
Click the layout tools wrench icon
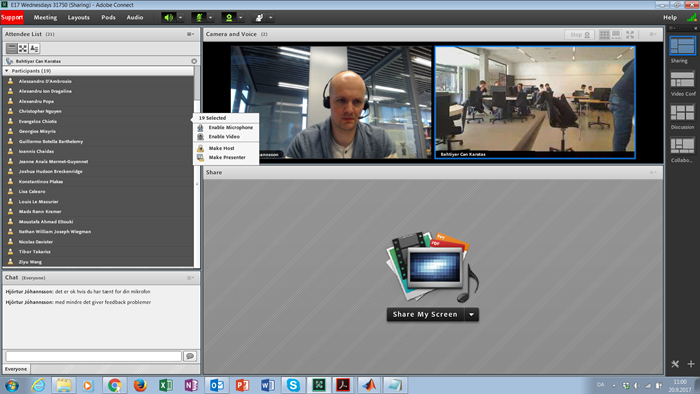(x=675, y=364)
